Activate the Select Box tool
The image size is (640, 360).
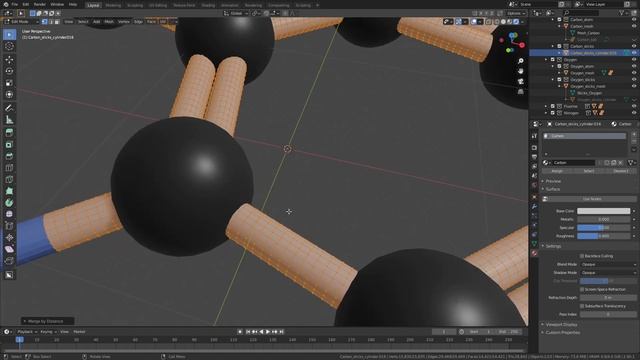tap(9, 34)
